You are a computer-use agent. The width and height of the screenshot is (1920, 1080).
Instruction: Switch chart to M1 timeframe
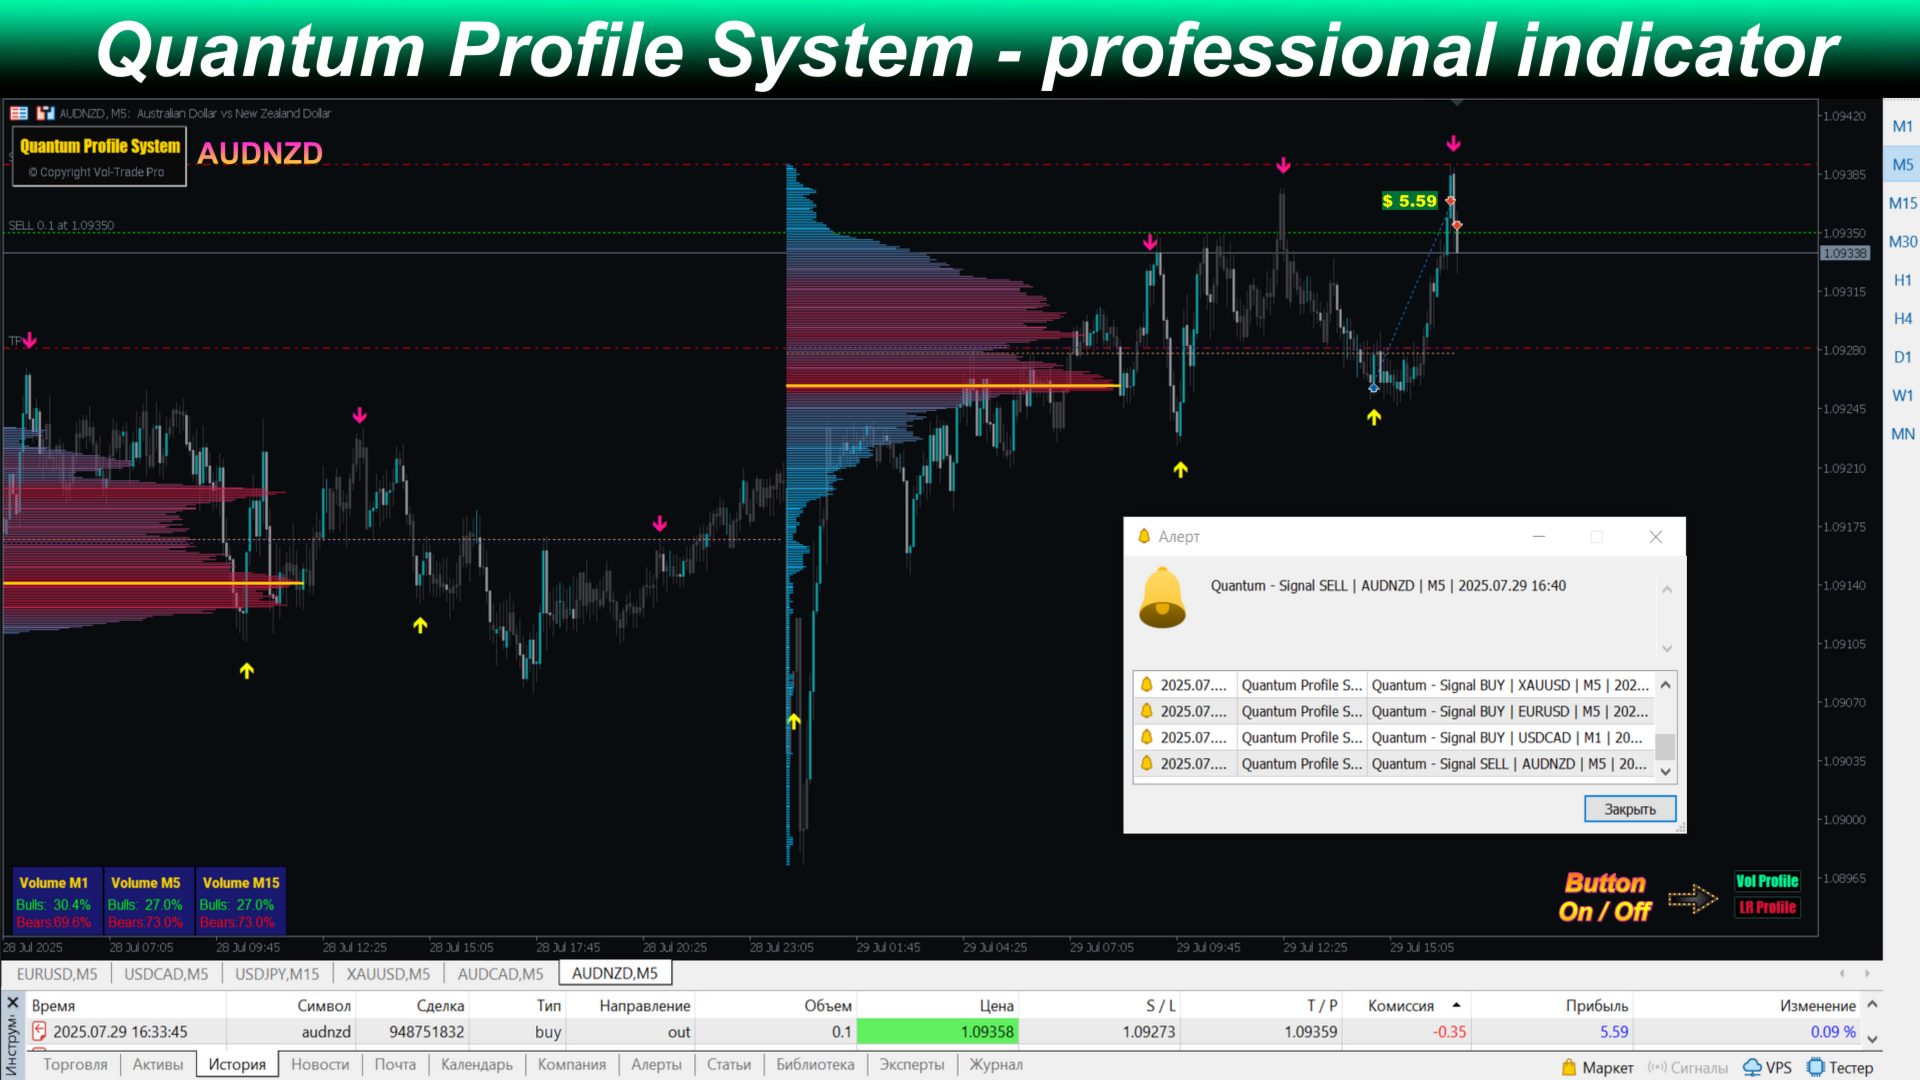[1902, 126]
